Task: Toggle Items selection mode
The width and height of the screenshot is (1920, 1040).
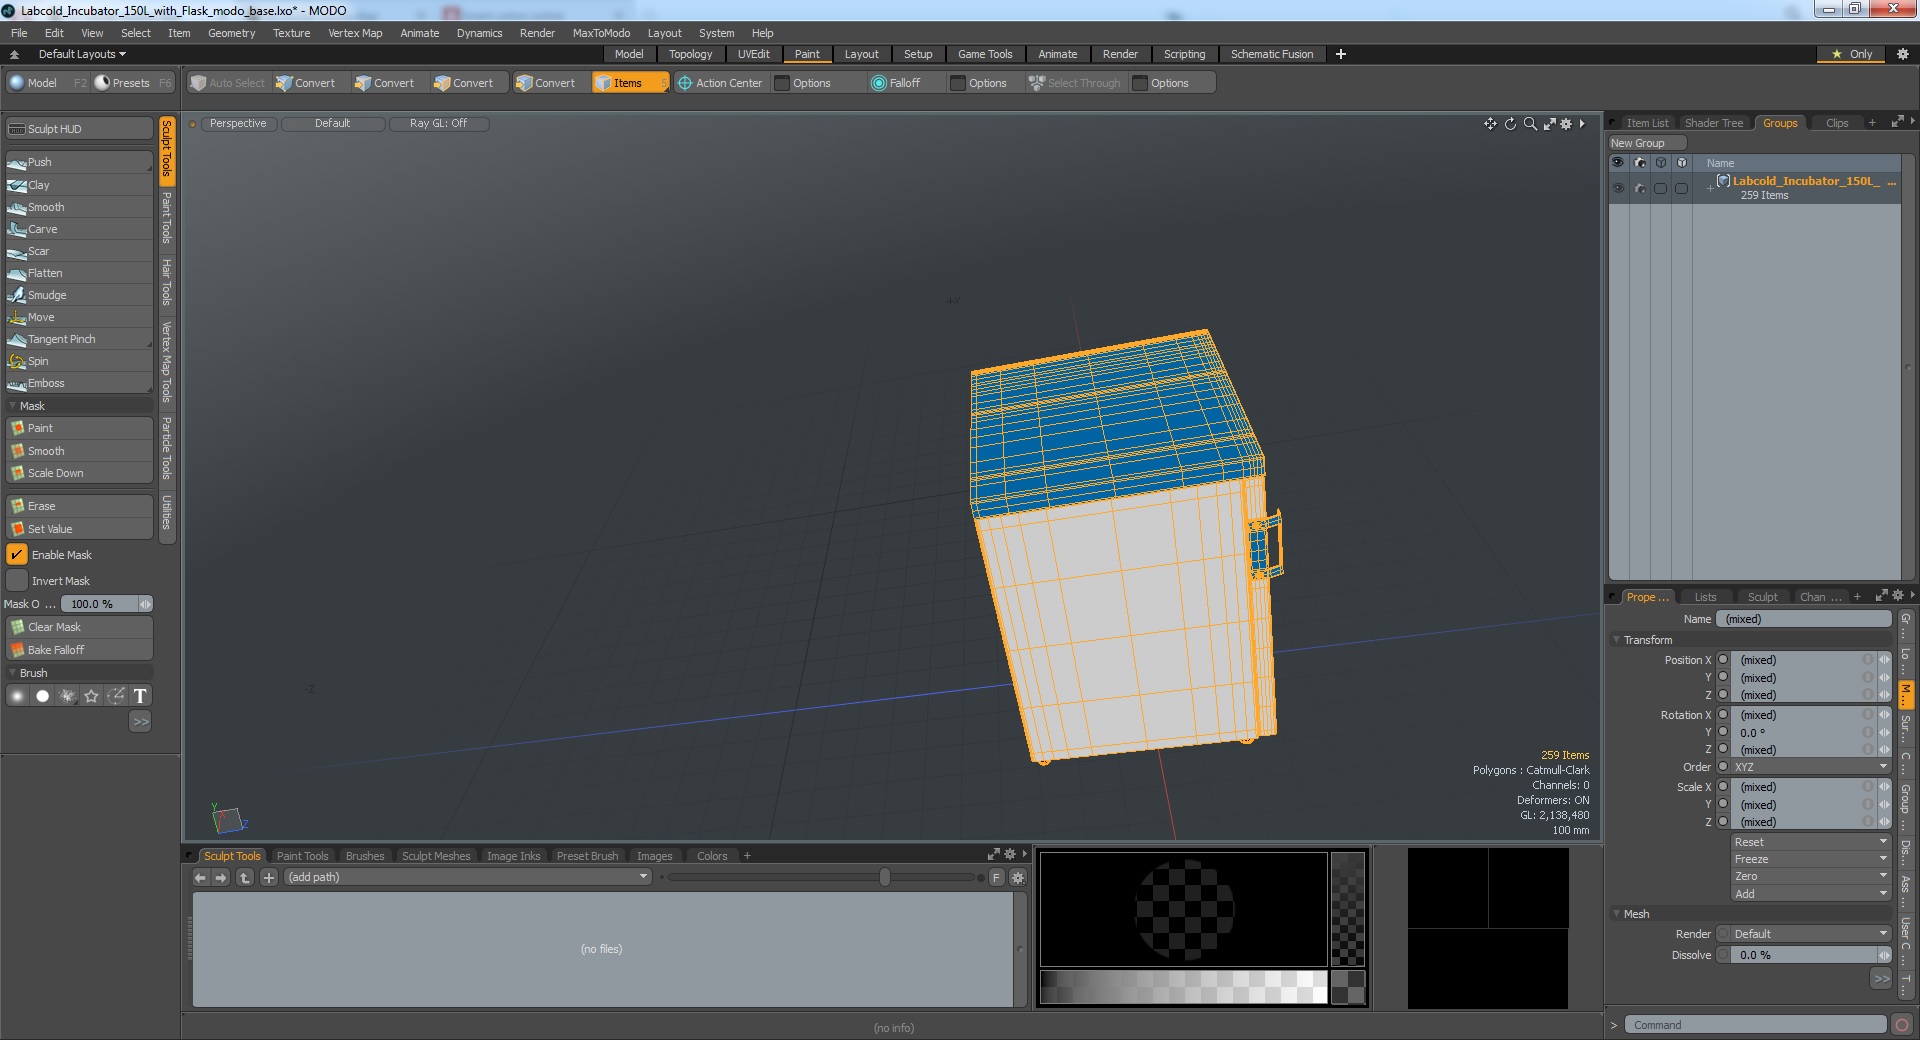Action: tap(630, 83)
